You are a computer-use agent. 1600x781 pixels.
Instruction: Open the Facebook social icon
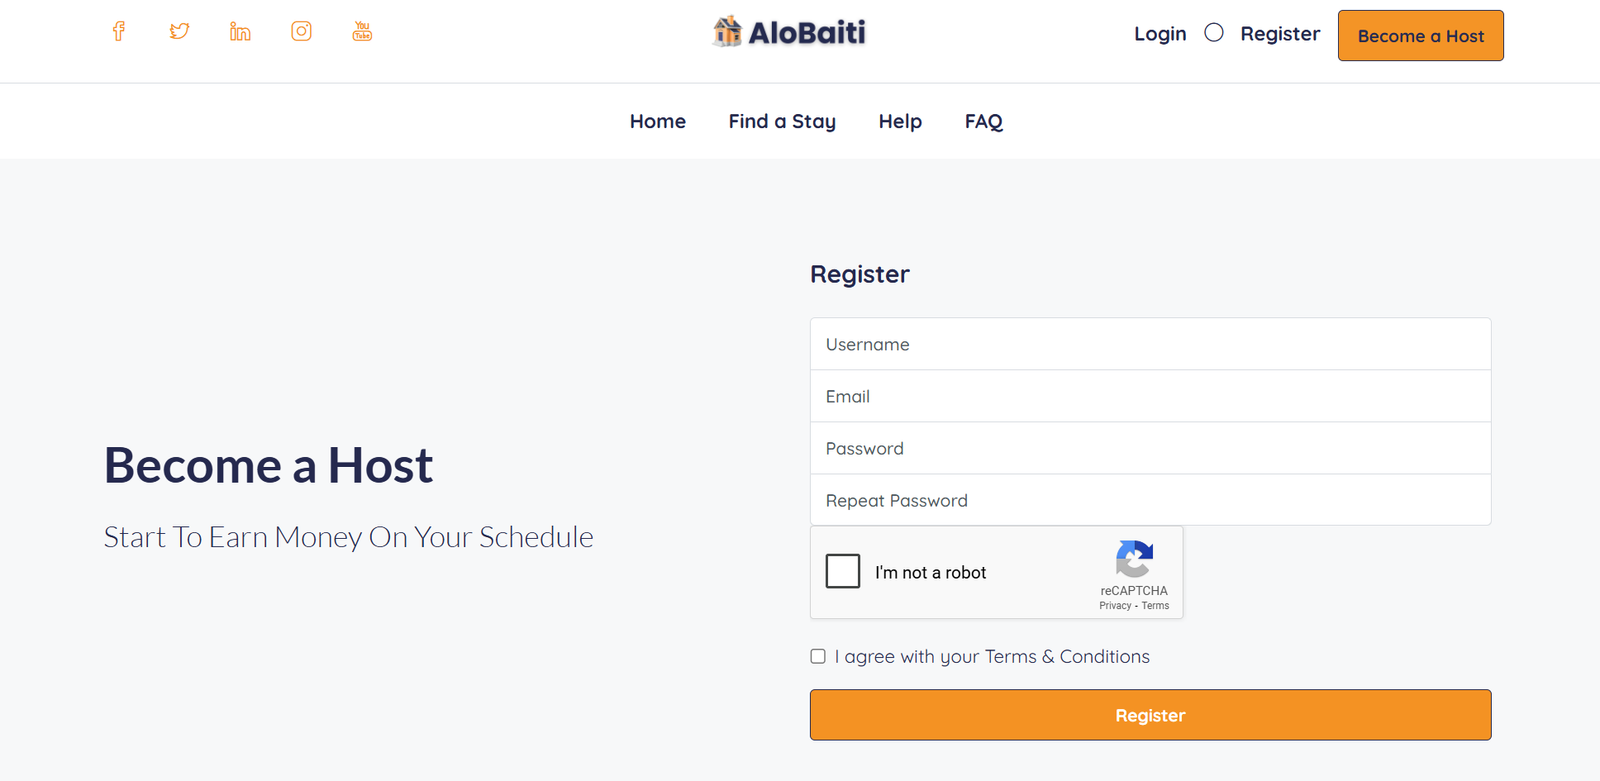pyautogui.click(x=119, y=31)
